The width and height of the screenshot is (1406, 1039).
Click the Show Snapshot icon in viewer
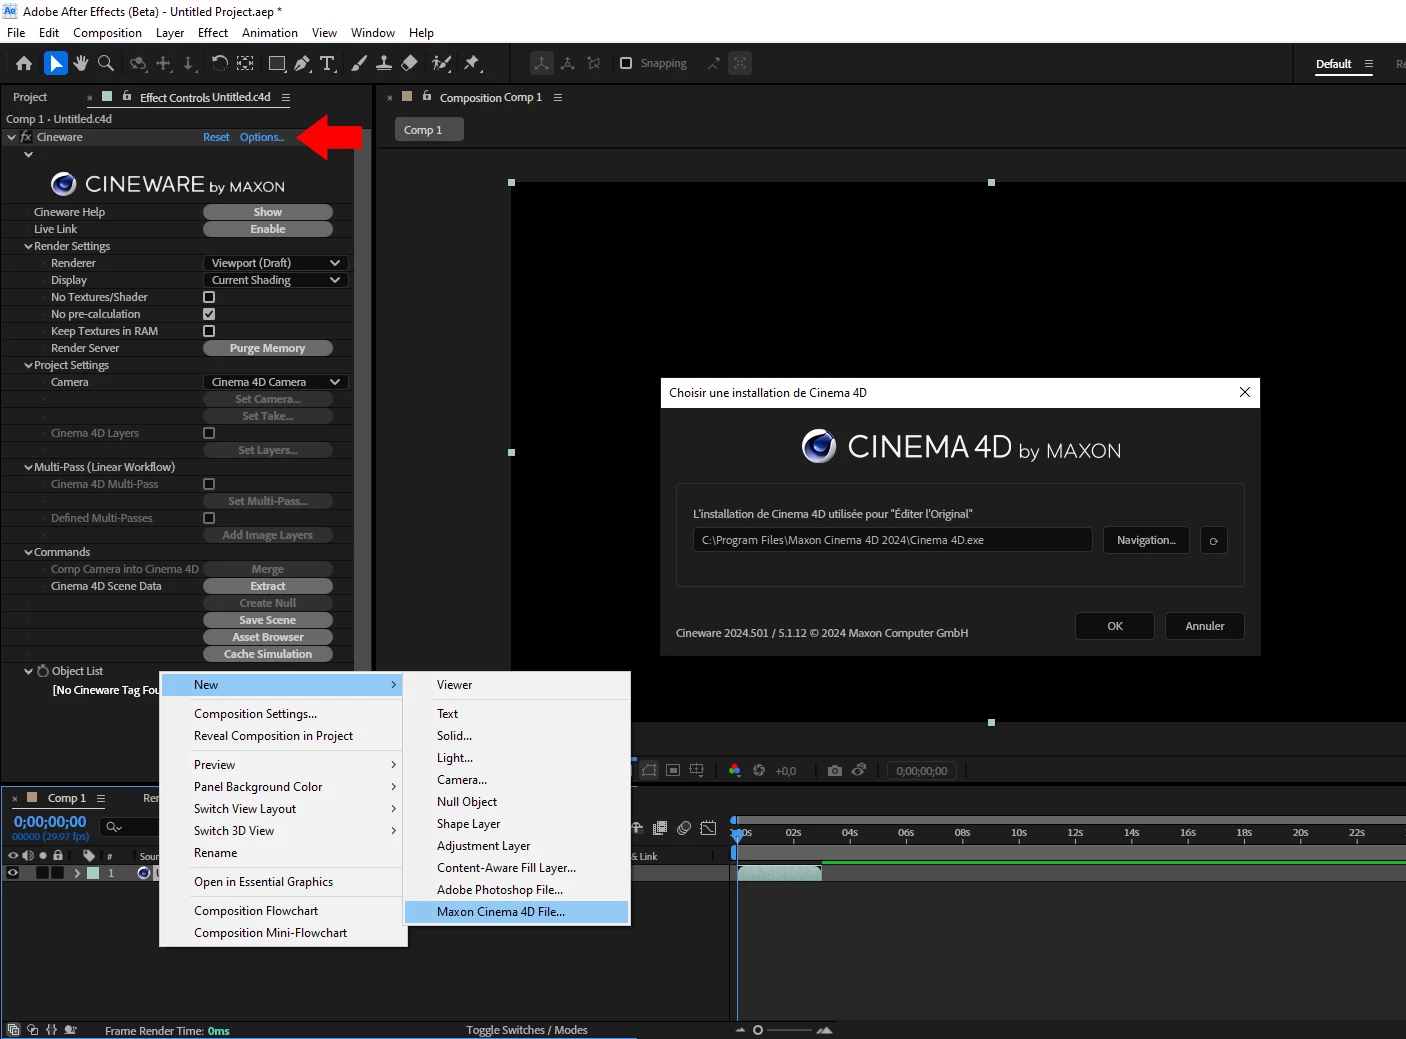click(x=859, y=770)
